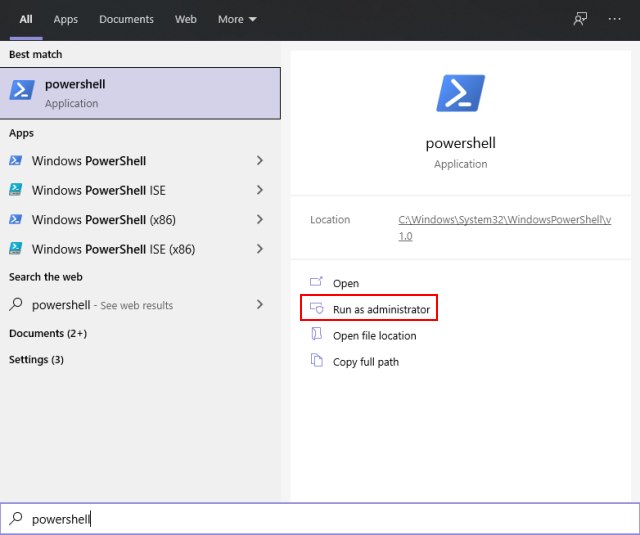Click the magnifier icon in search box

click(x=16, y=518)
